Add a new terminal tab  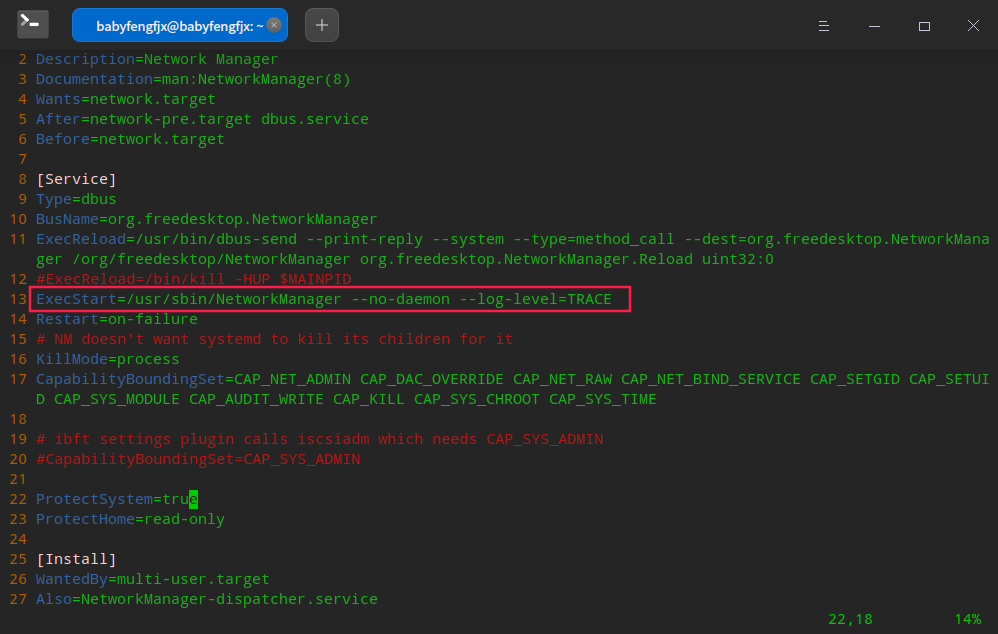(x=322, y=26)
